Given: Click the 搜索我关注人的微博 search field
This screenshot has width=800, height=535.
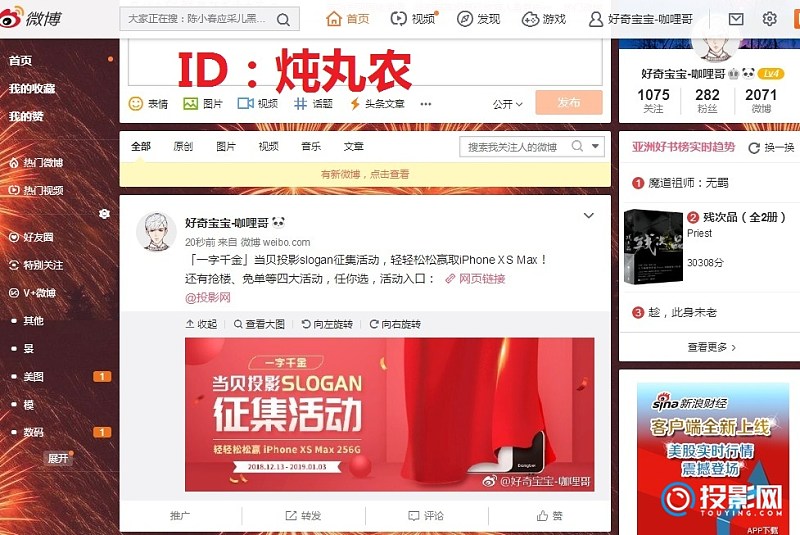Looking at the screenshot, I should click(514, 147).
